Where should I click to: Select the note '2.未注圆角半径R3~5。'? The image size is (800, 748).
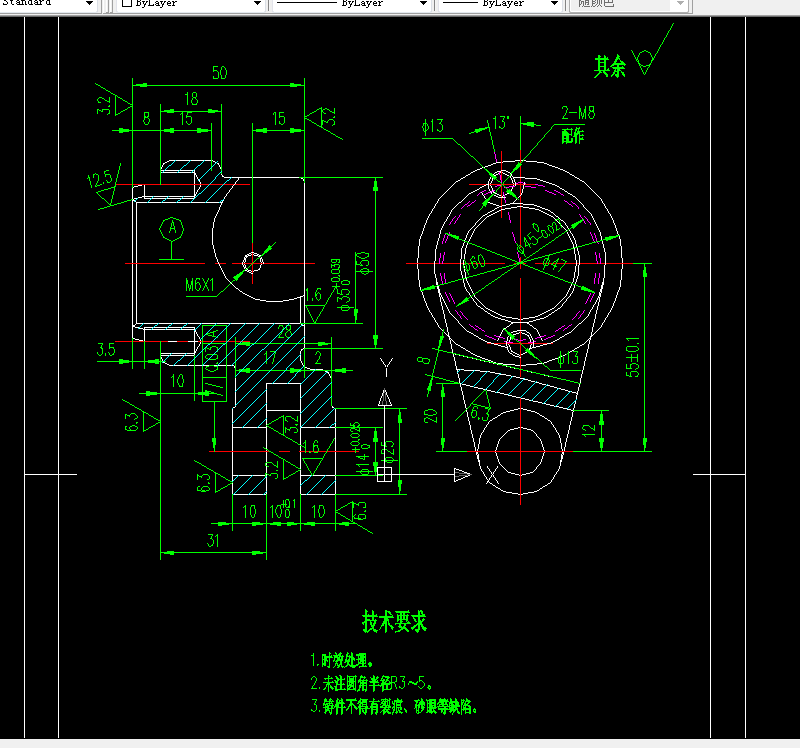pyautogui.click(x=372, y=683)
